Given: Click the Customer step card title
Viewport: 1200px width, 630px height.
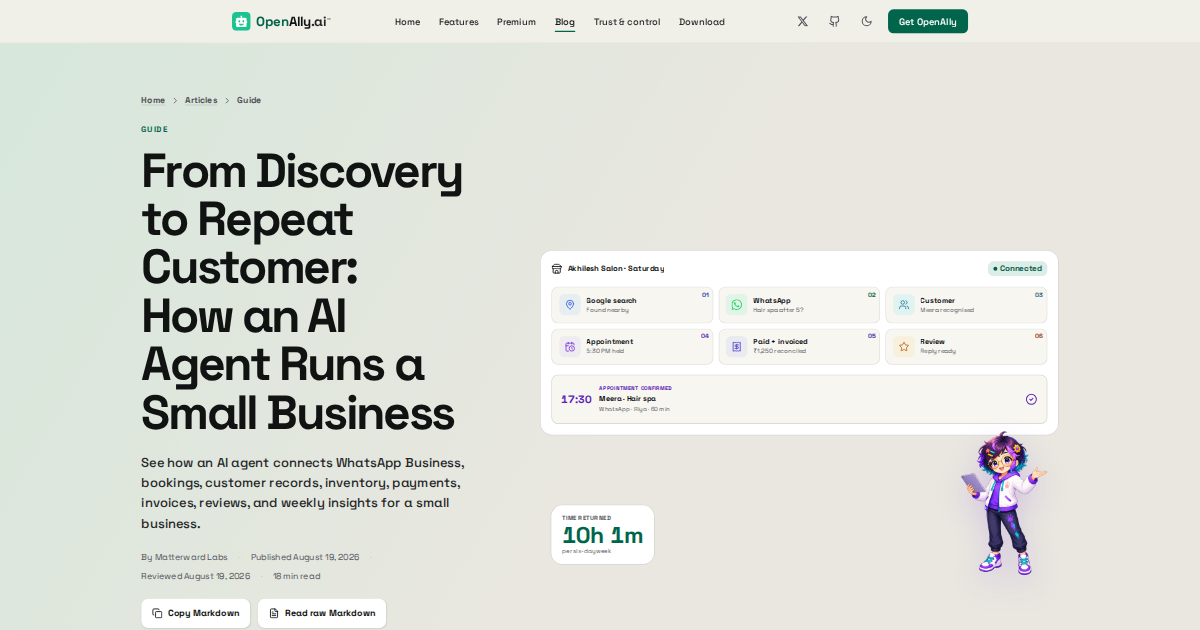Looking at the screenshot, I should click(938, 300).
